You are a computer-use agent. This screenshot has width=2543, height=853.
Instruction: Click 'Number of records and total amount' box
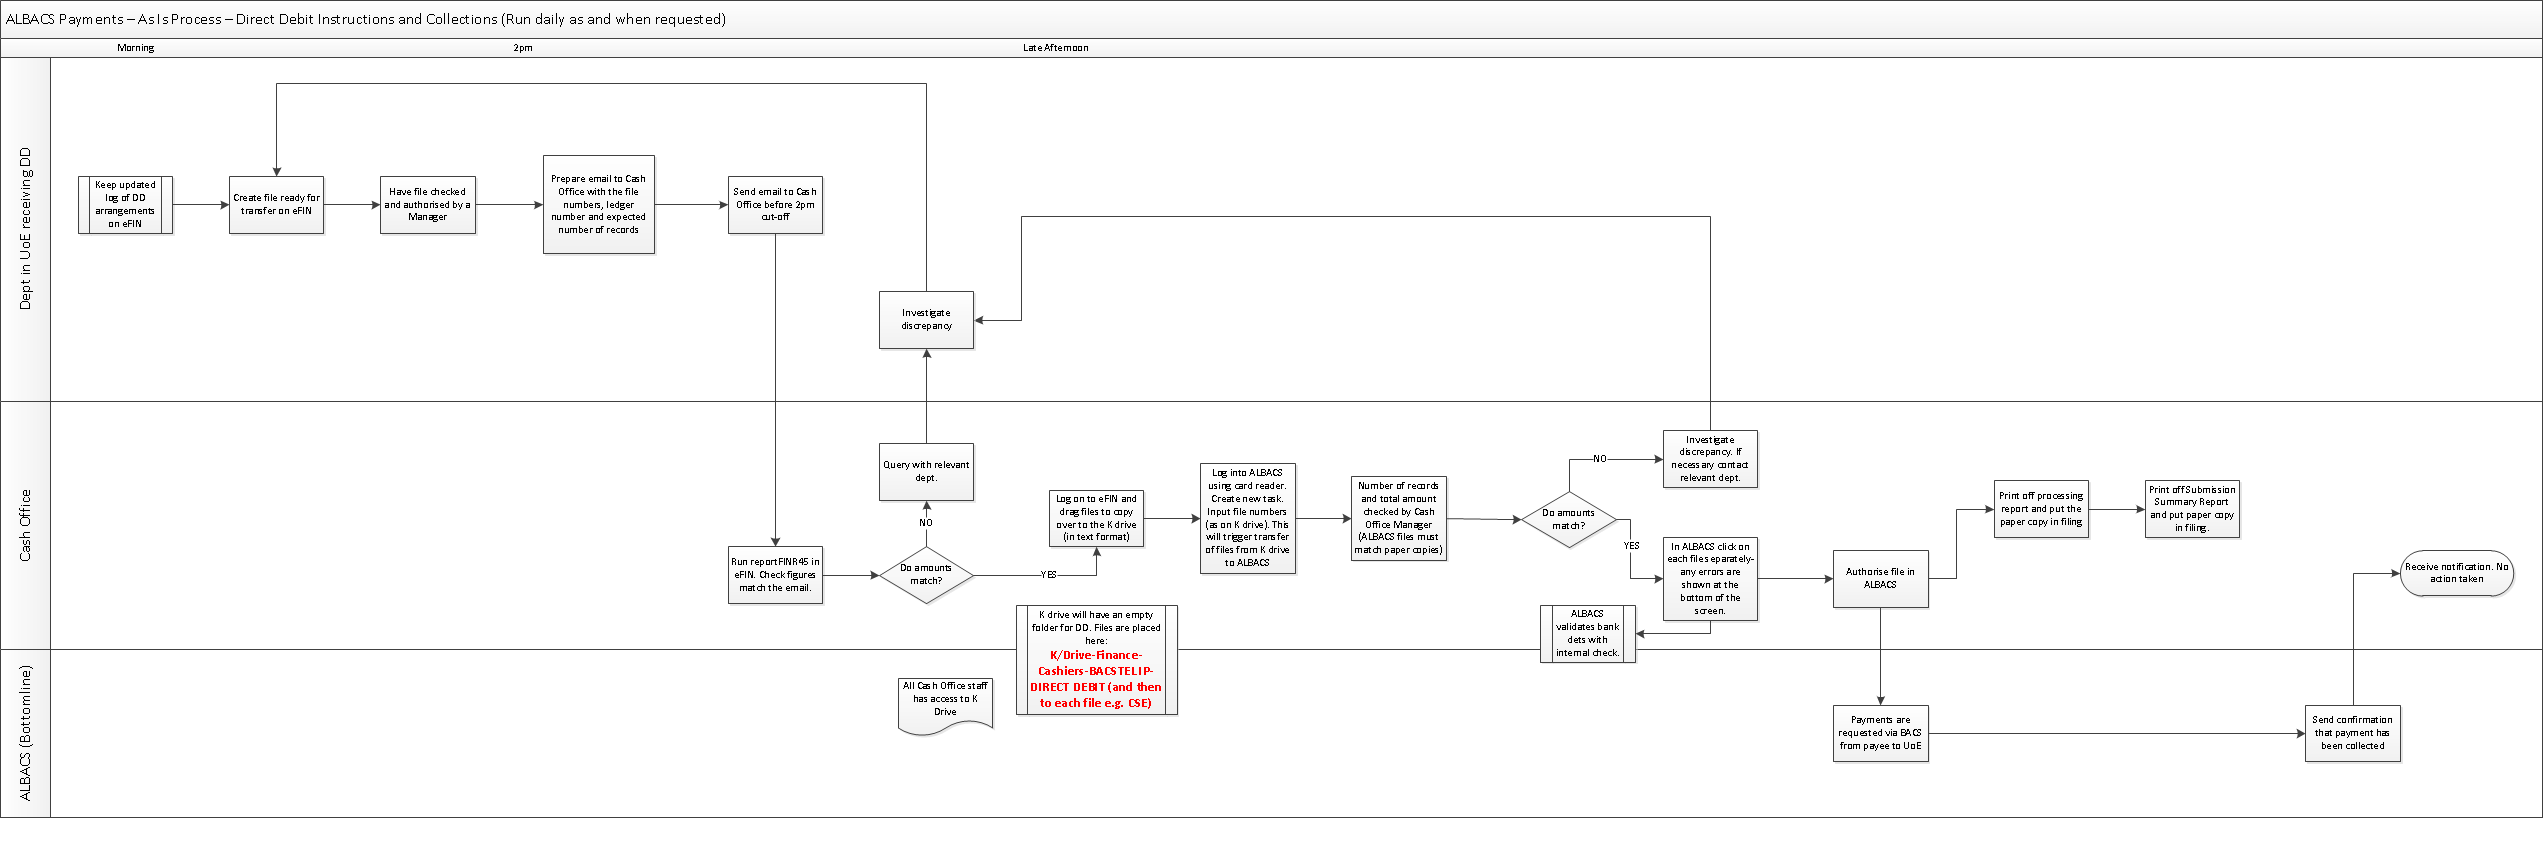click(x=1398, y=518)
